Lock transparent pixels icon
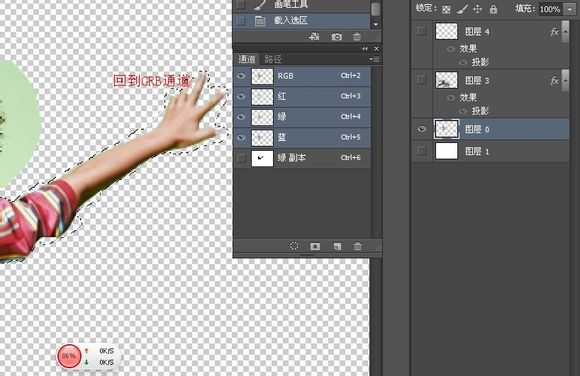580x376 pixels. click(x=446, y=10)
